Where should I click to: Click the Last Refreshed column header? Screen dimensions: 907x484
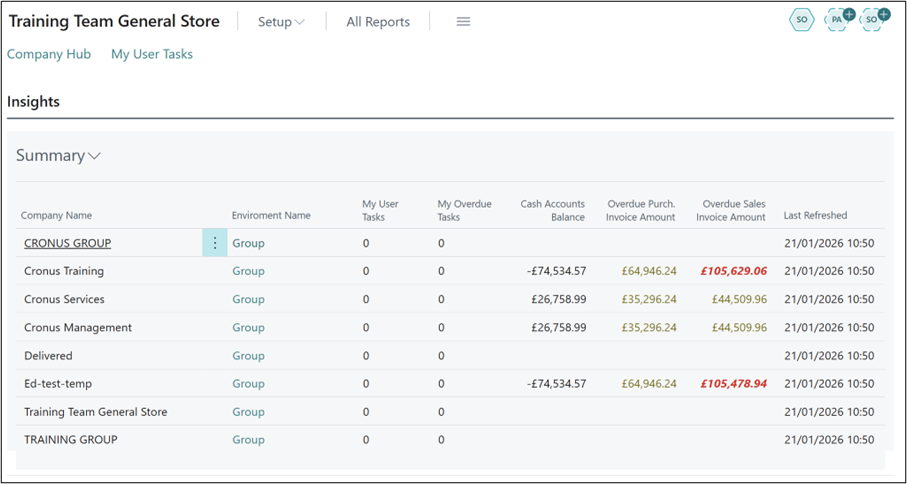tap(815, 215)
